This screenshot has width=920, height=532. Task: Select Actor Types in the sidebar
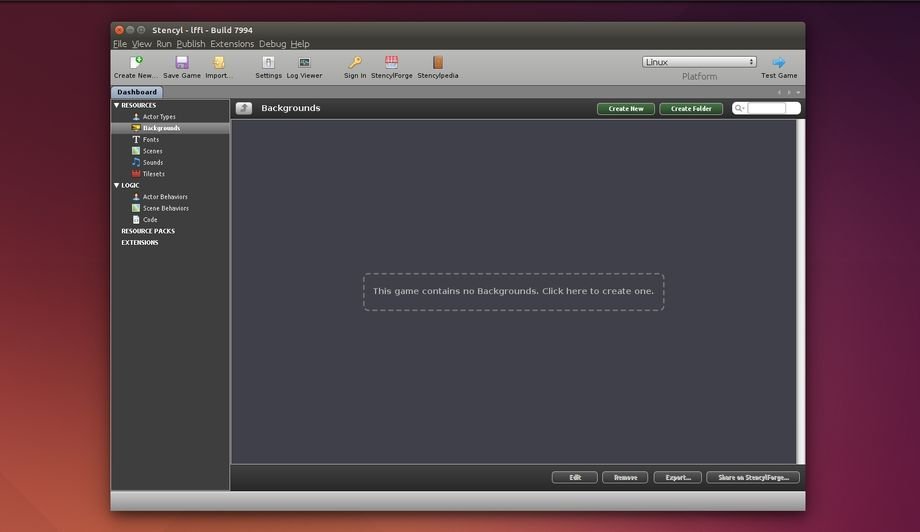click(x=158, y=117)
